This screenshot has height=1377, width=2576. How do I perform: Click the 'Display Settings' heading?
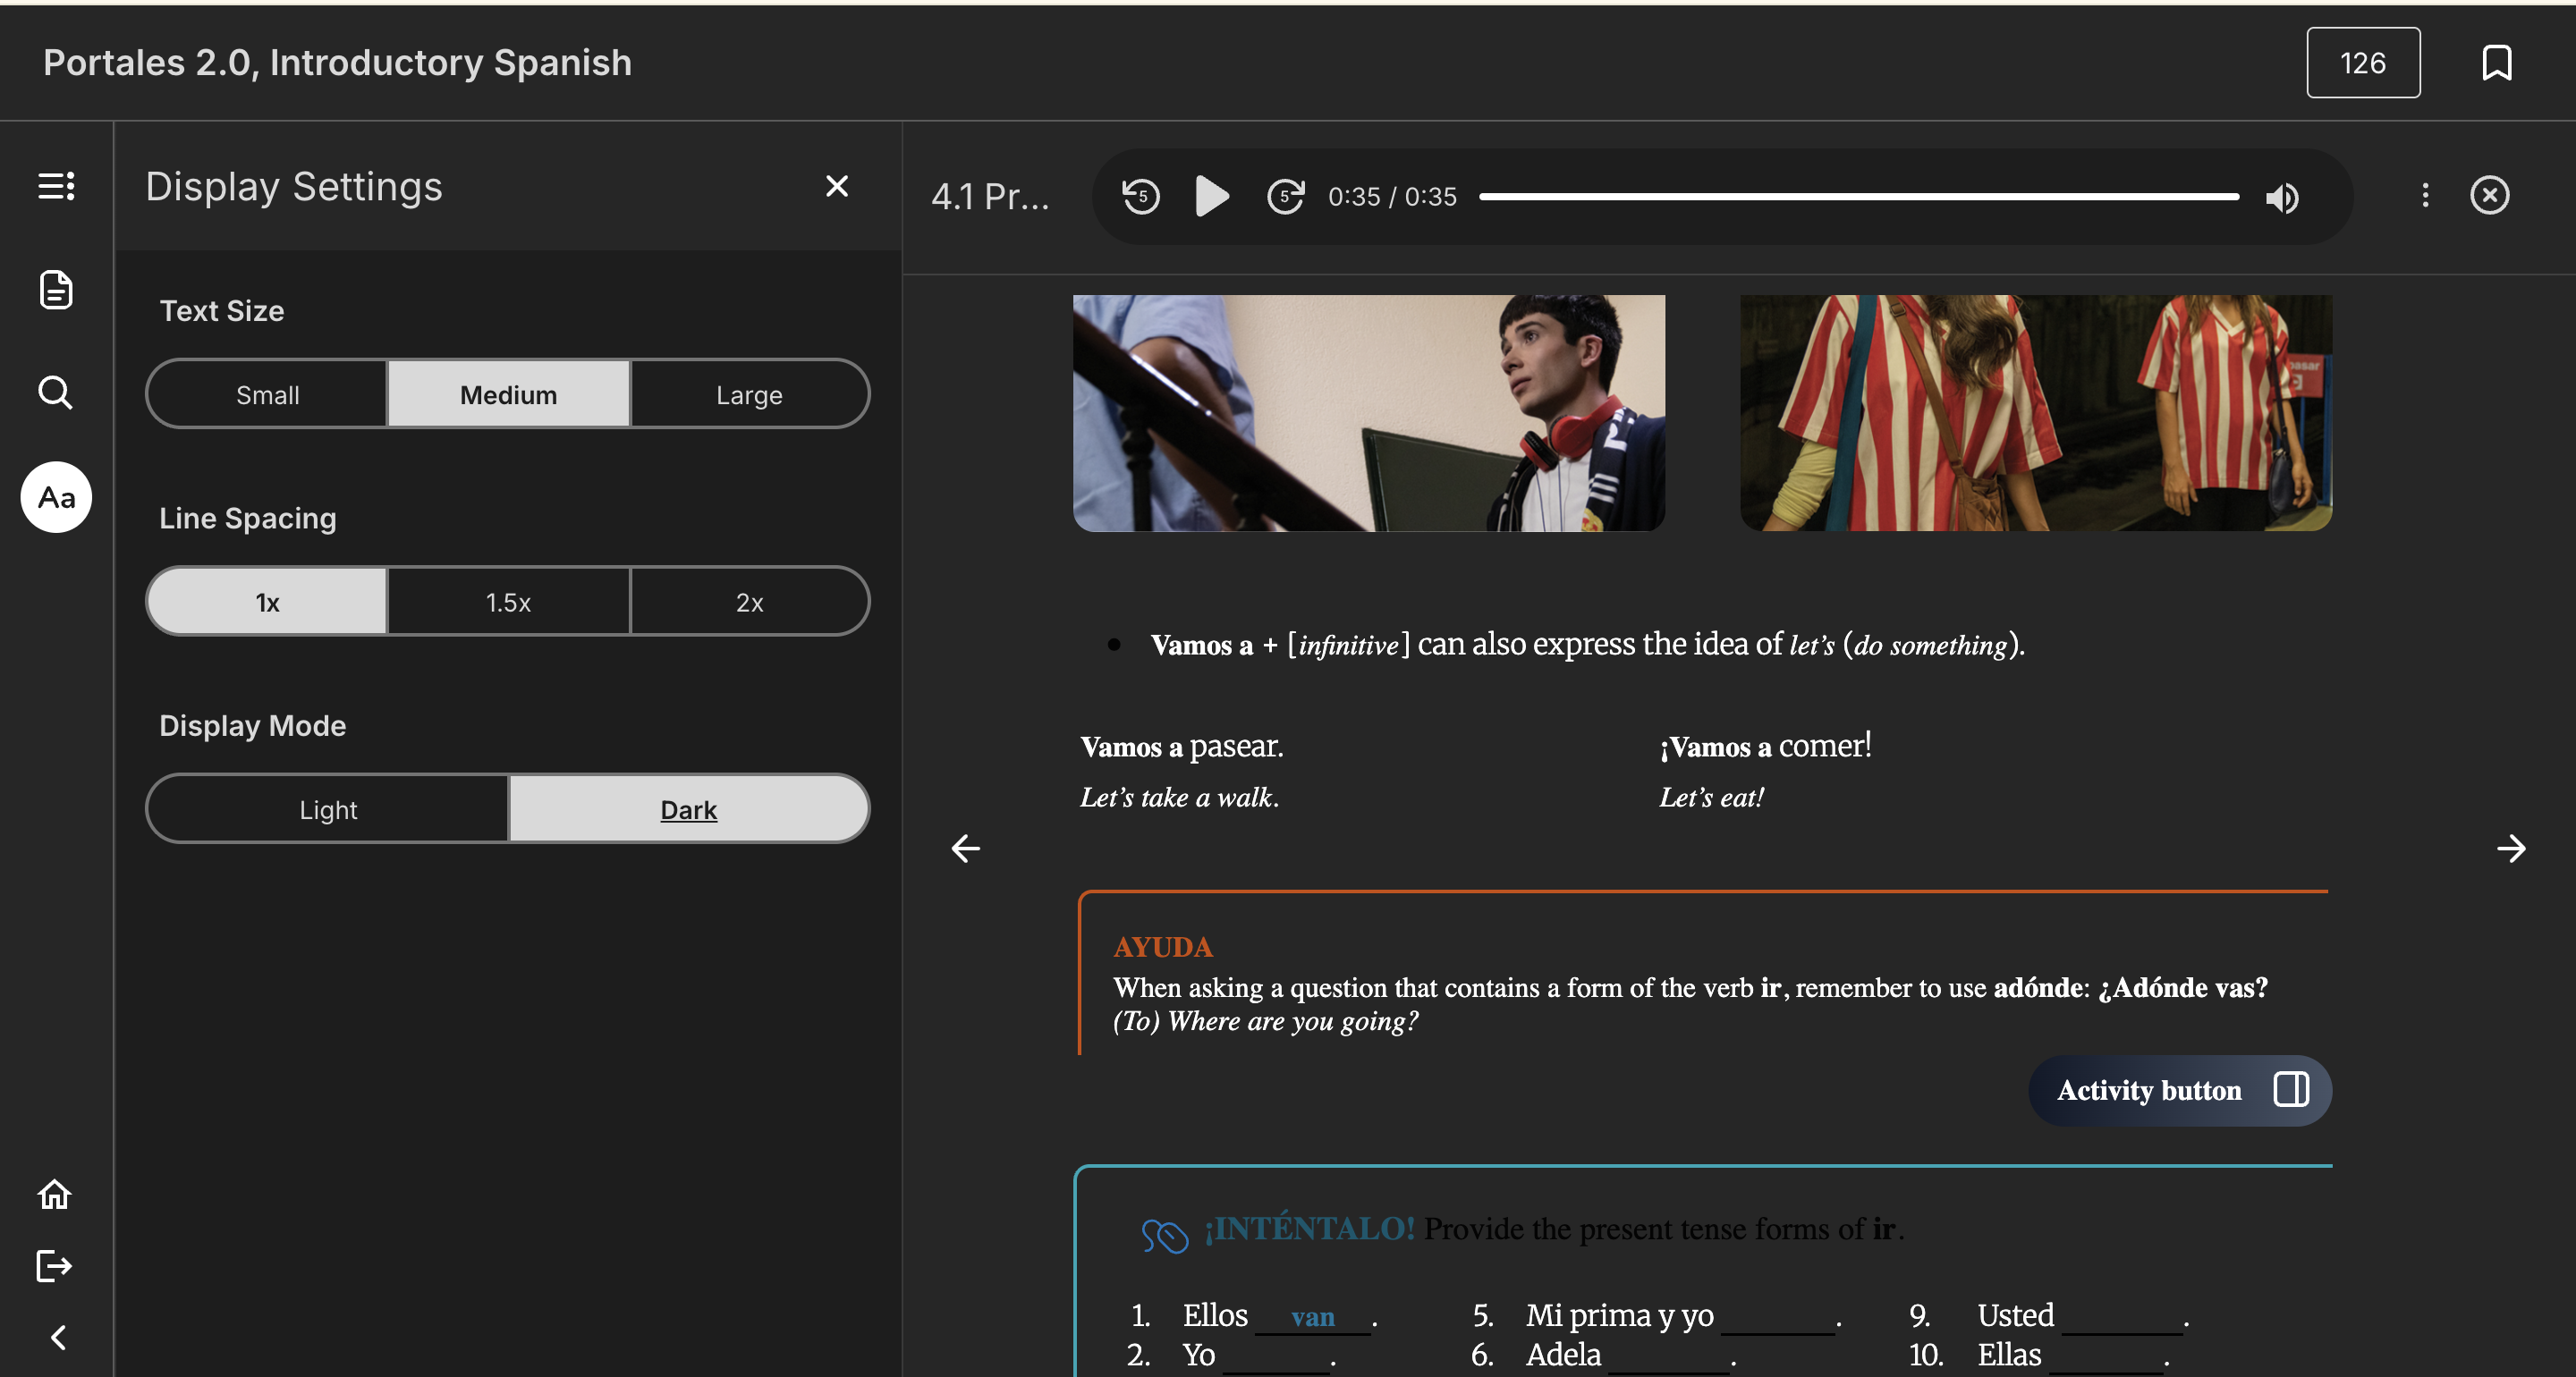coord(294,187)
